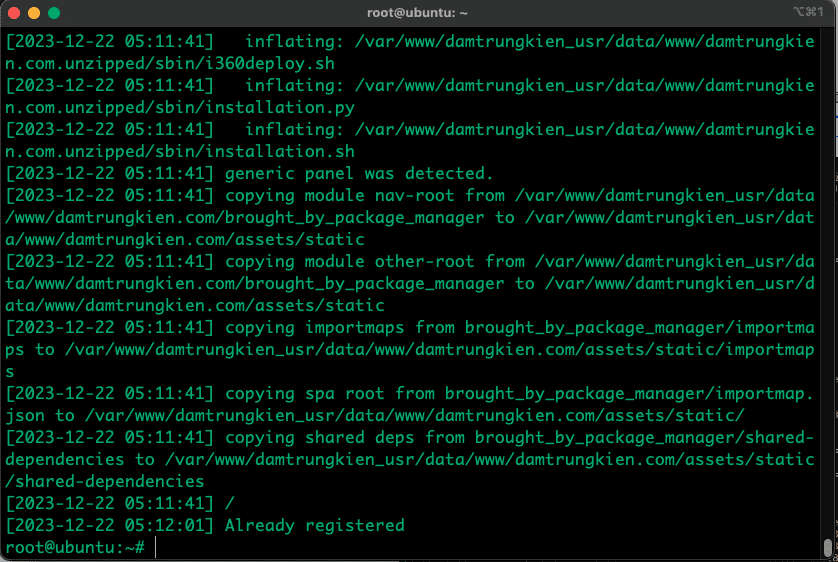Click the "copying spa root" log text
The image size is (838, 562).
tap(306, 394)
